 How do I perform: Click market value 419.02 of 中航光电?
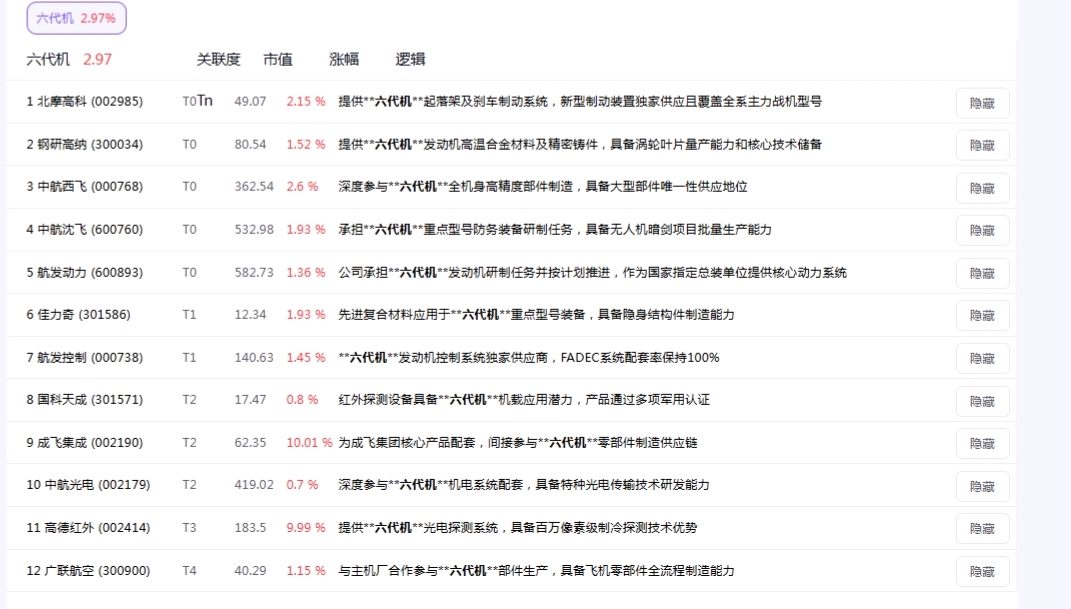click(254, 485)
